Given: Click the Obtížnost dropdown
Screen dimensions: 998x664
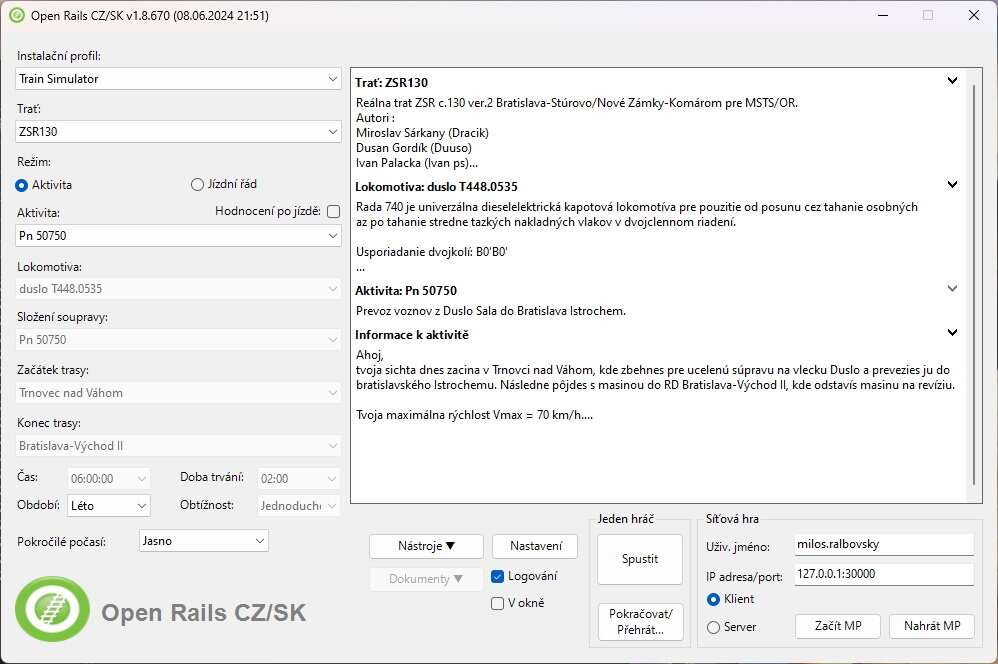Looking at the screenshot, I should click(x=299, y=505).
